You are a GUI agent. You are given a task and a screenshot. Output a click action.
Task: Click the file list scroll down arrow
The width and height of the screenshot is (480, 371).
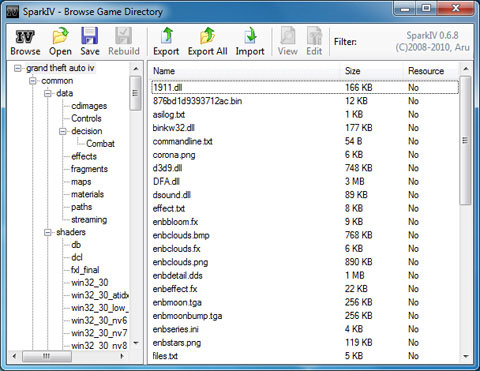point(466,356)
